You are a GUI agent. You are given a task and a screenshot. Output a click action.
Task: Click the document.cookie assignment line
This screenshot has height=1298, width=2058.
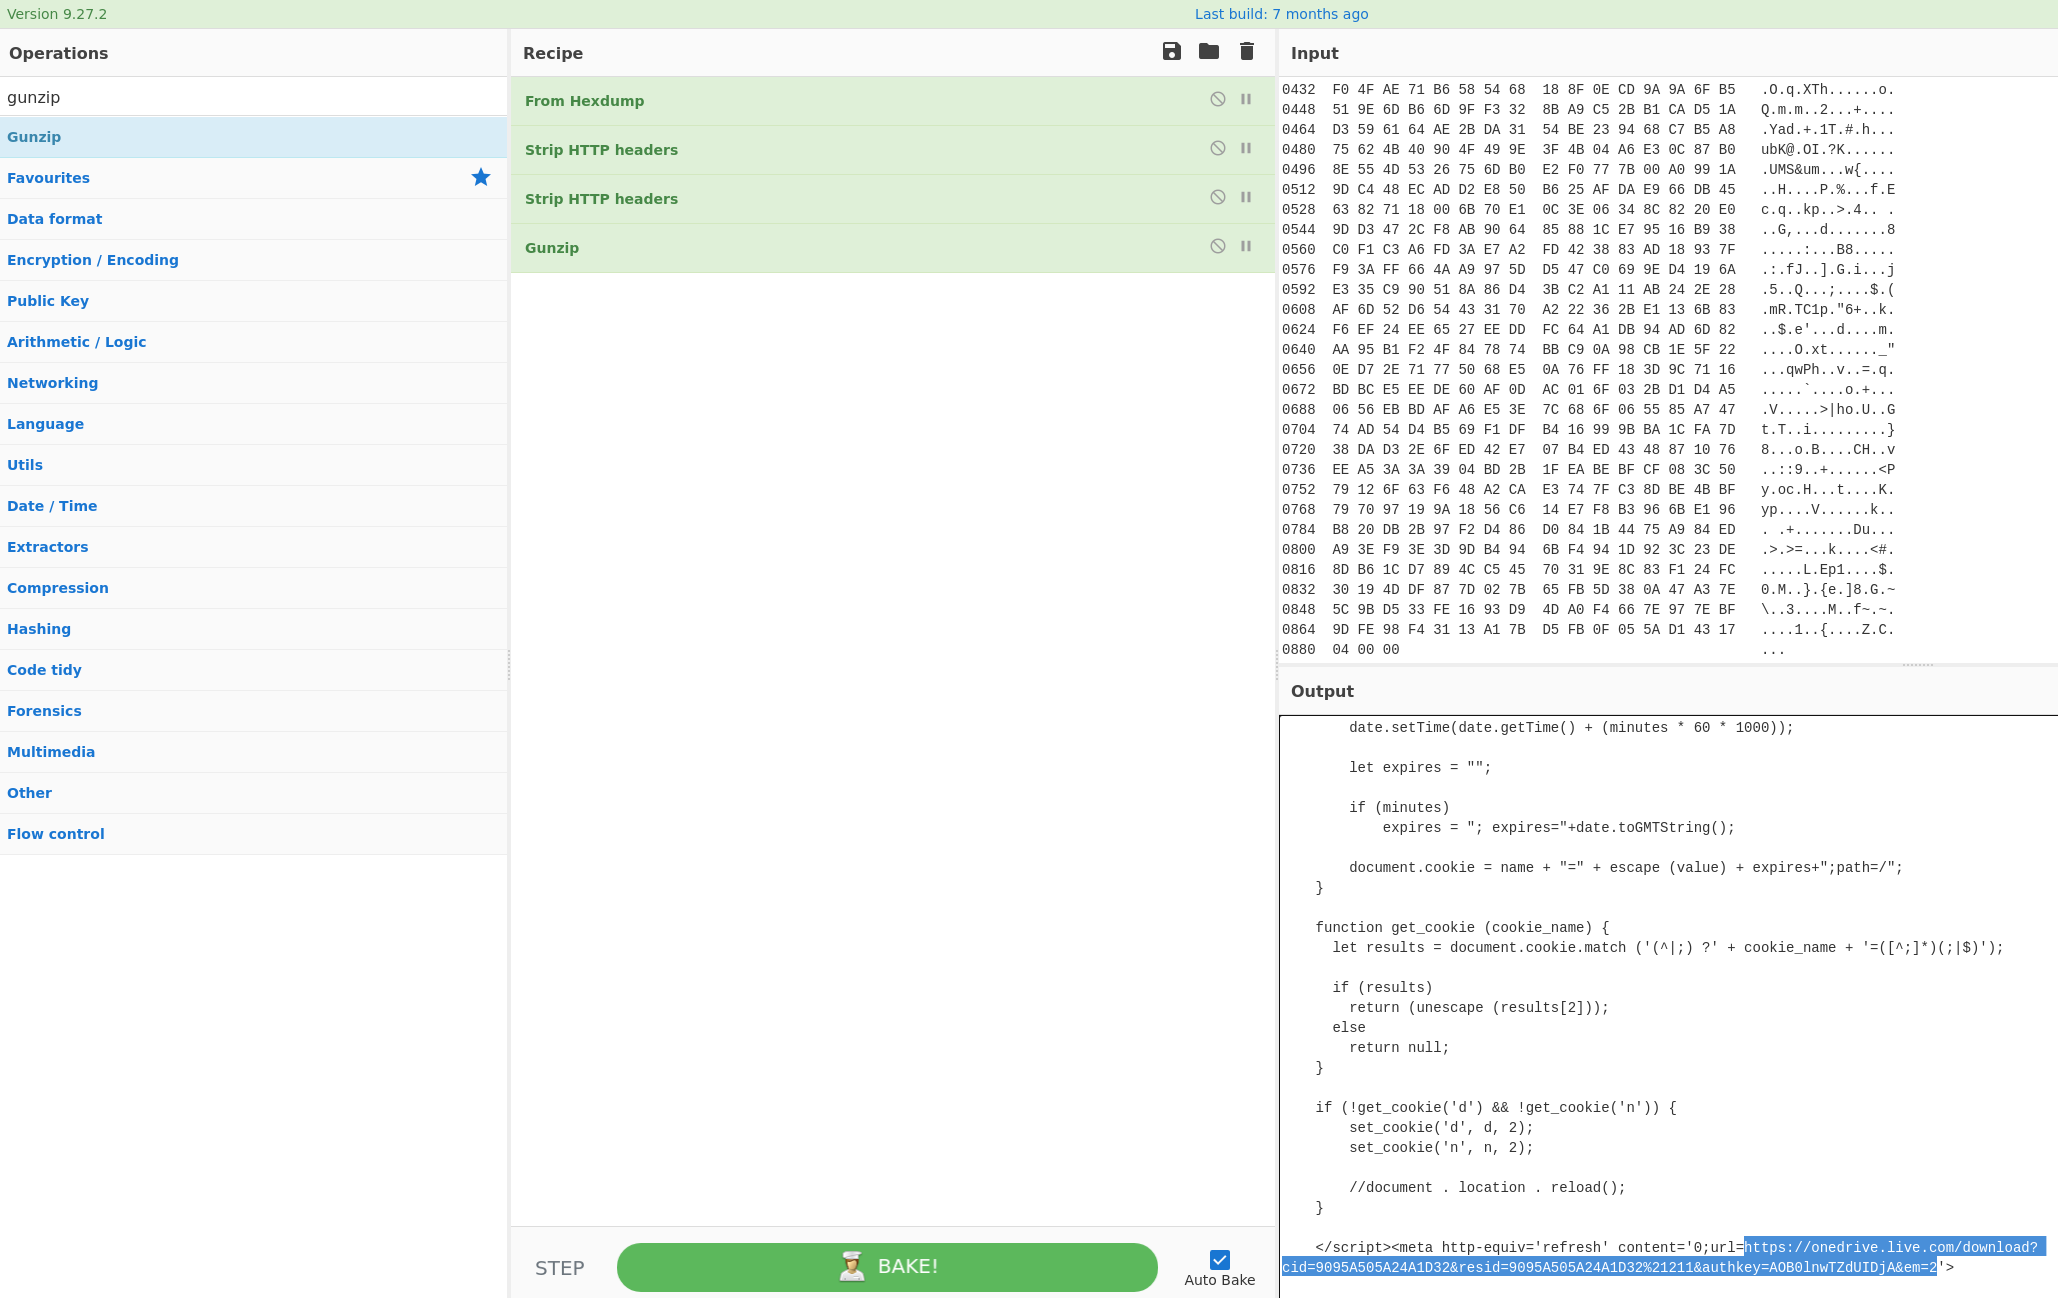point(1625,868)
